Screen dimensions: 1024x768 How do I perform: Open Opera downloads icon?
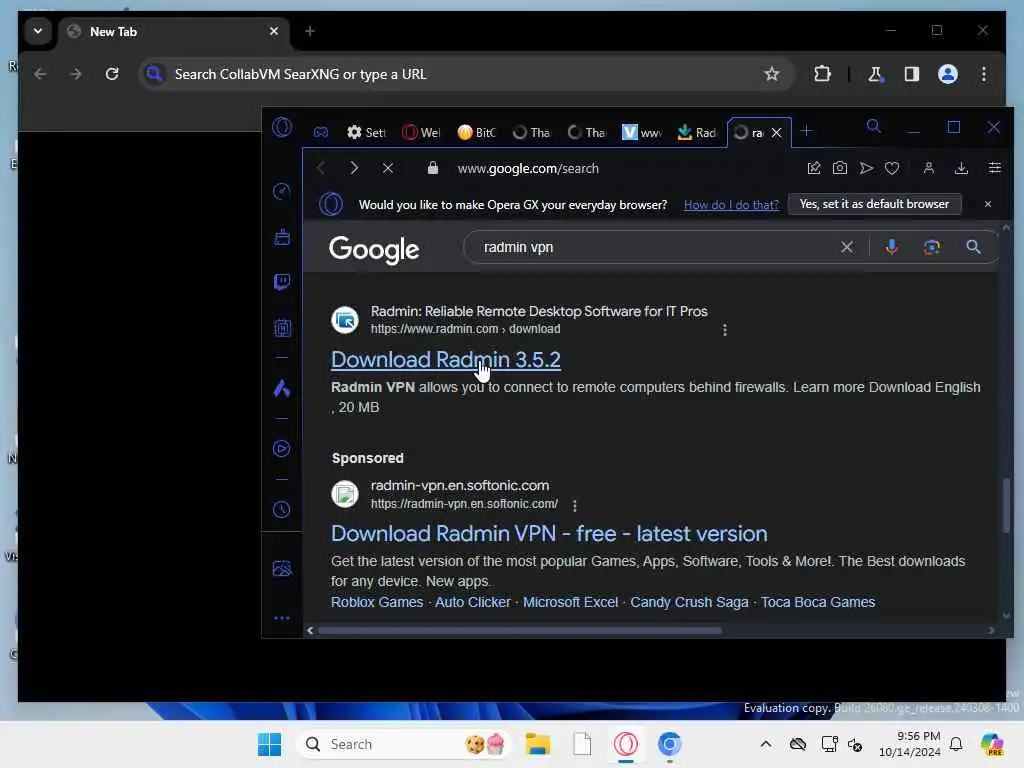[961, 168]
